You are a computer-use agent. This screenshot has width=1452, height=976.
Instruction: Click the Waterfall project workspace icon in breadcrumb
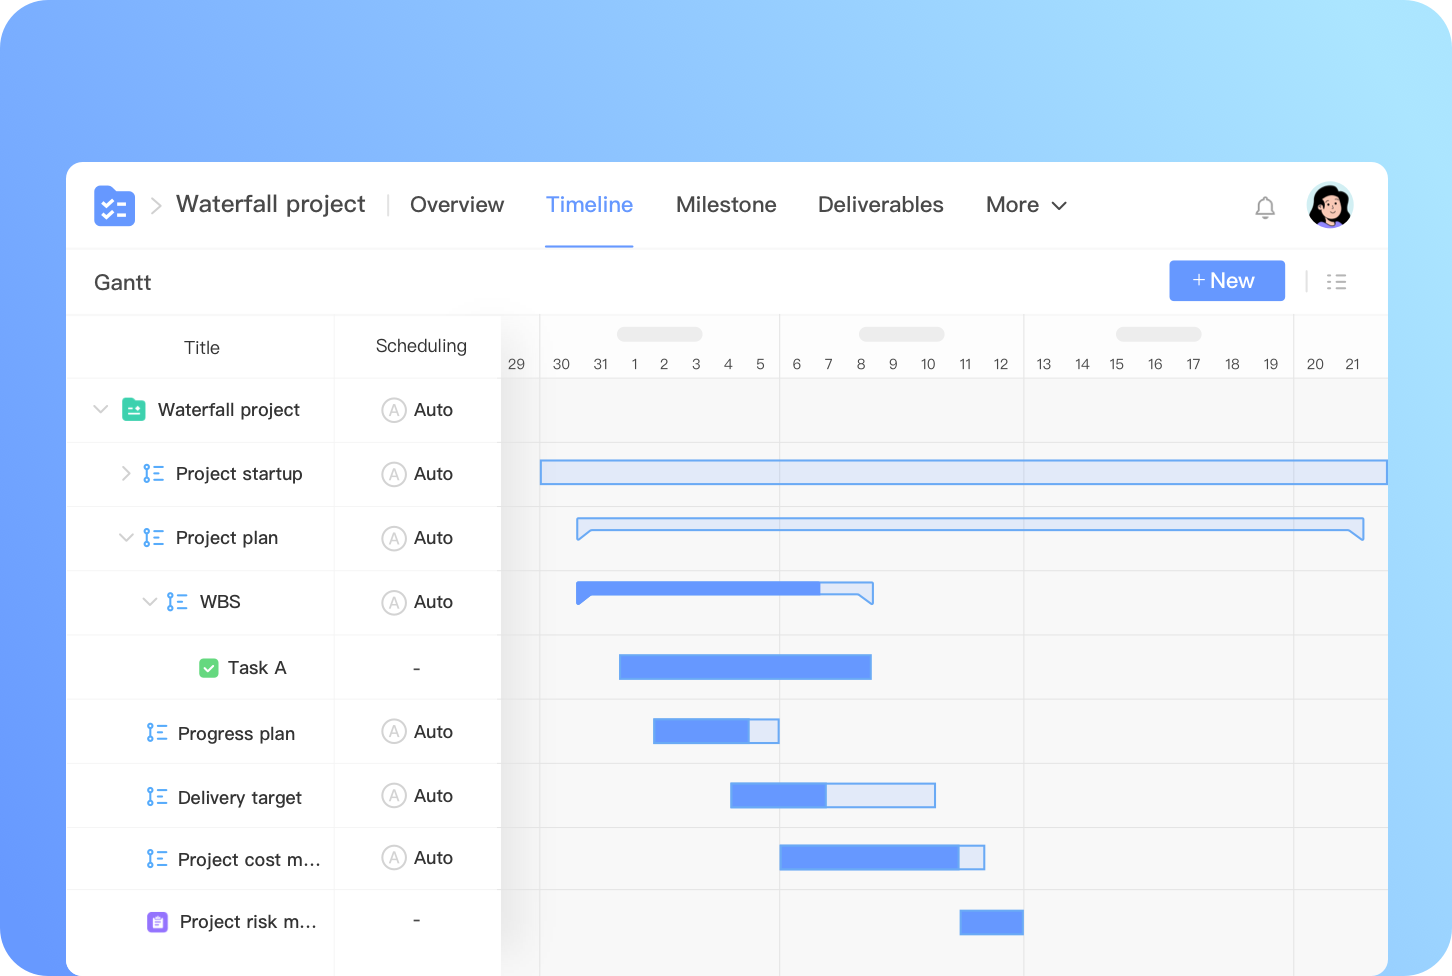[114, 205]
